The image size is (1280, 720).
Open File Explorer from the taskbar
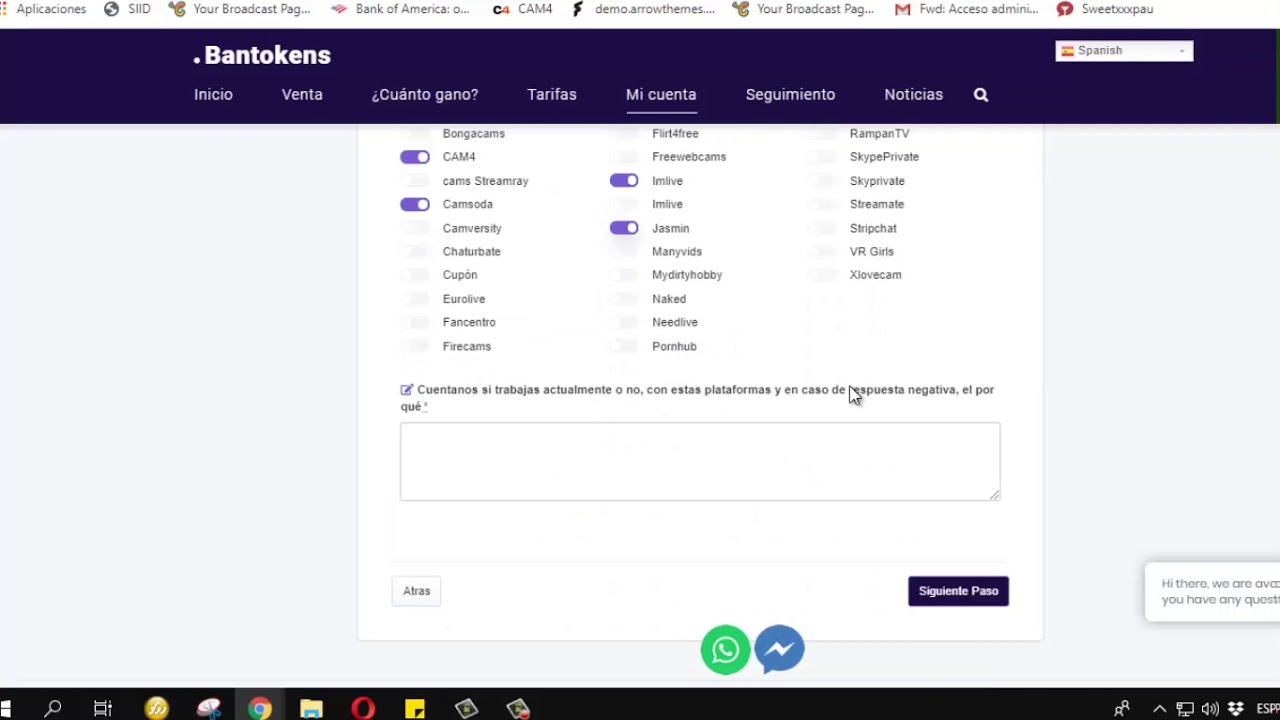click(x=311, y=709)
